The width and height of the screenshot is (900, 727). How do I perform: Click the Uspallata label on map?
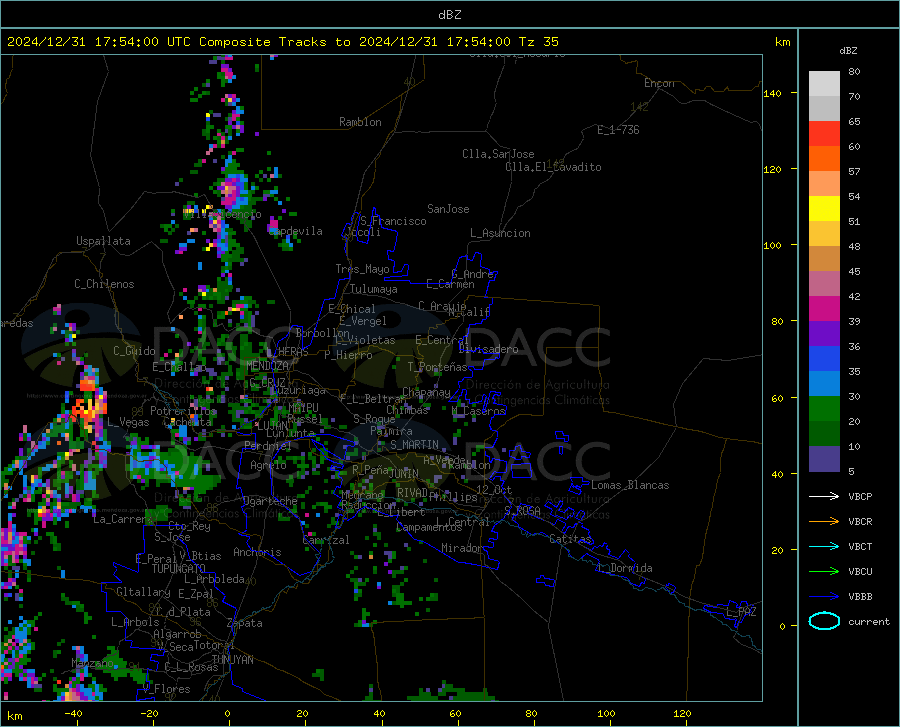(x=103, y=241)
